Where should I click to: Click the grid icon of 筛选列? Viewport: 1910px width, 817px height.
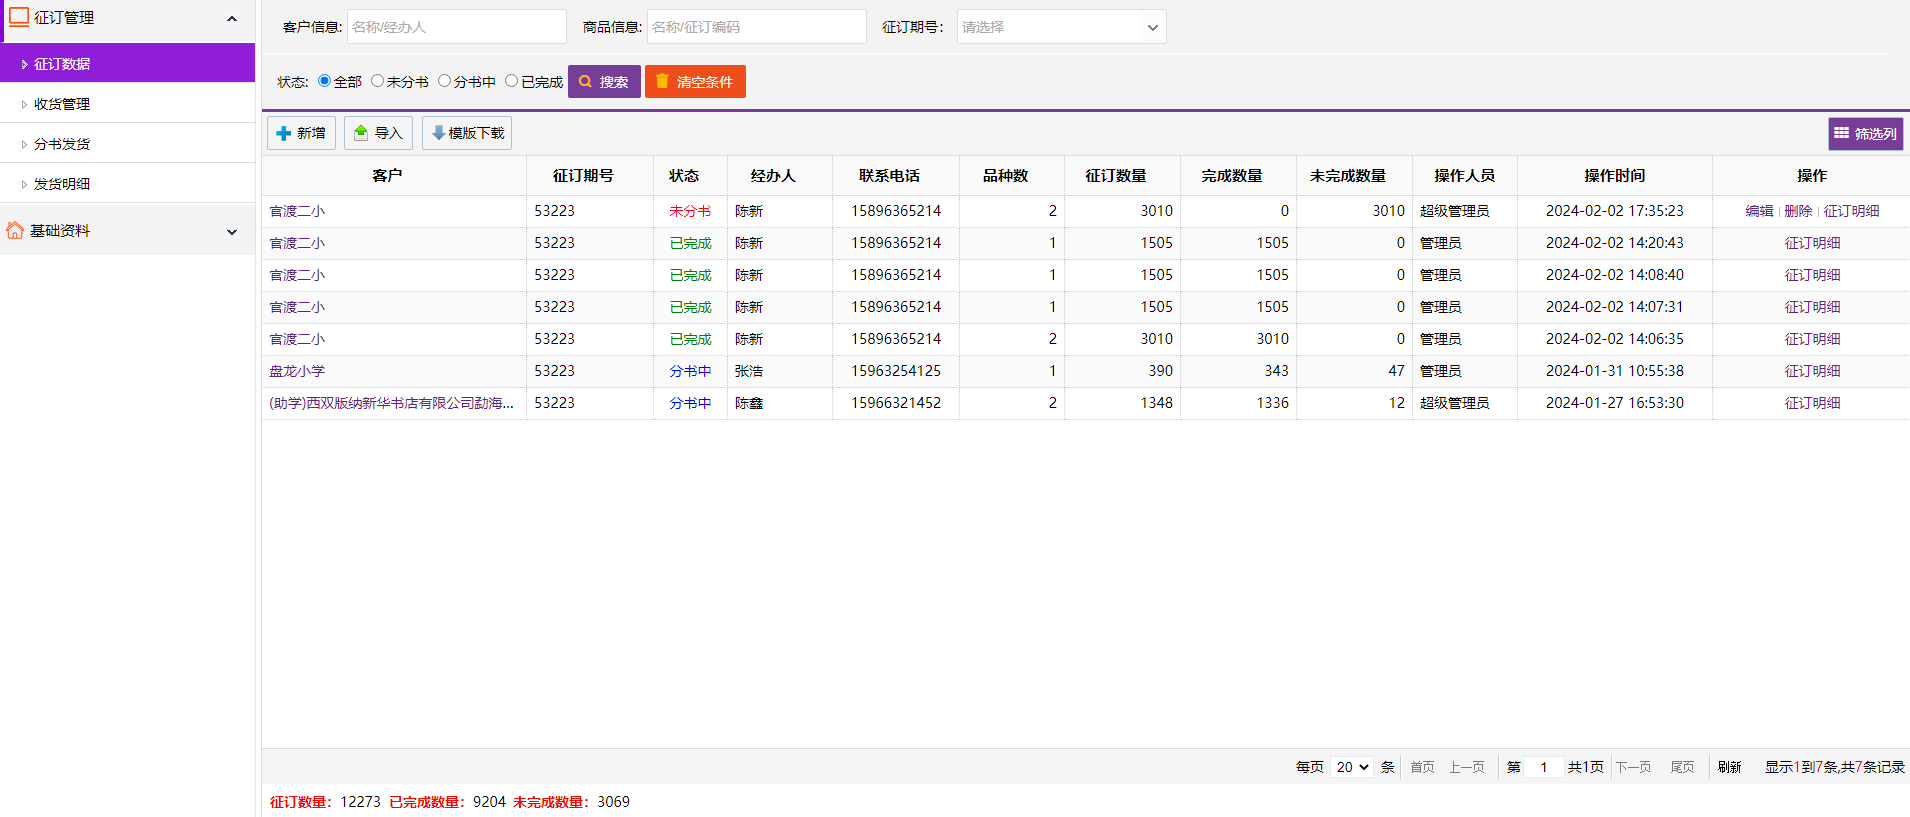1841,133
